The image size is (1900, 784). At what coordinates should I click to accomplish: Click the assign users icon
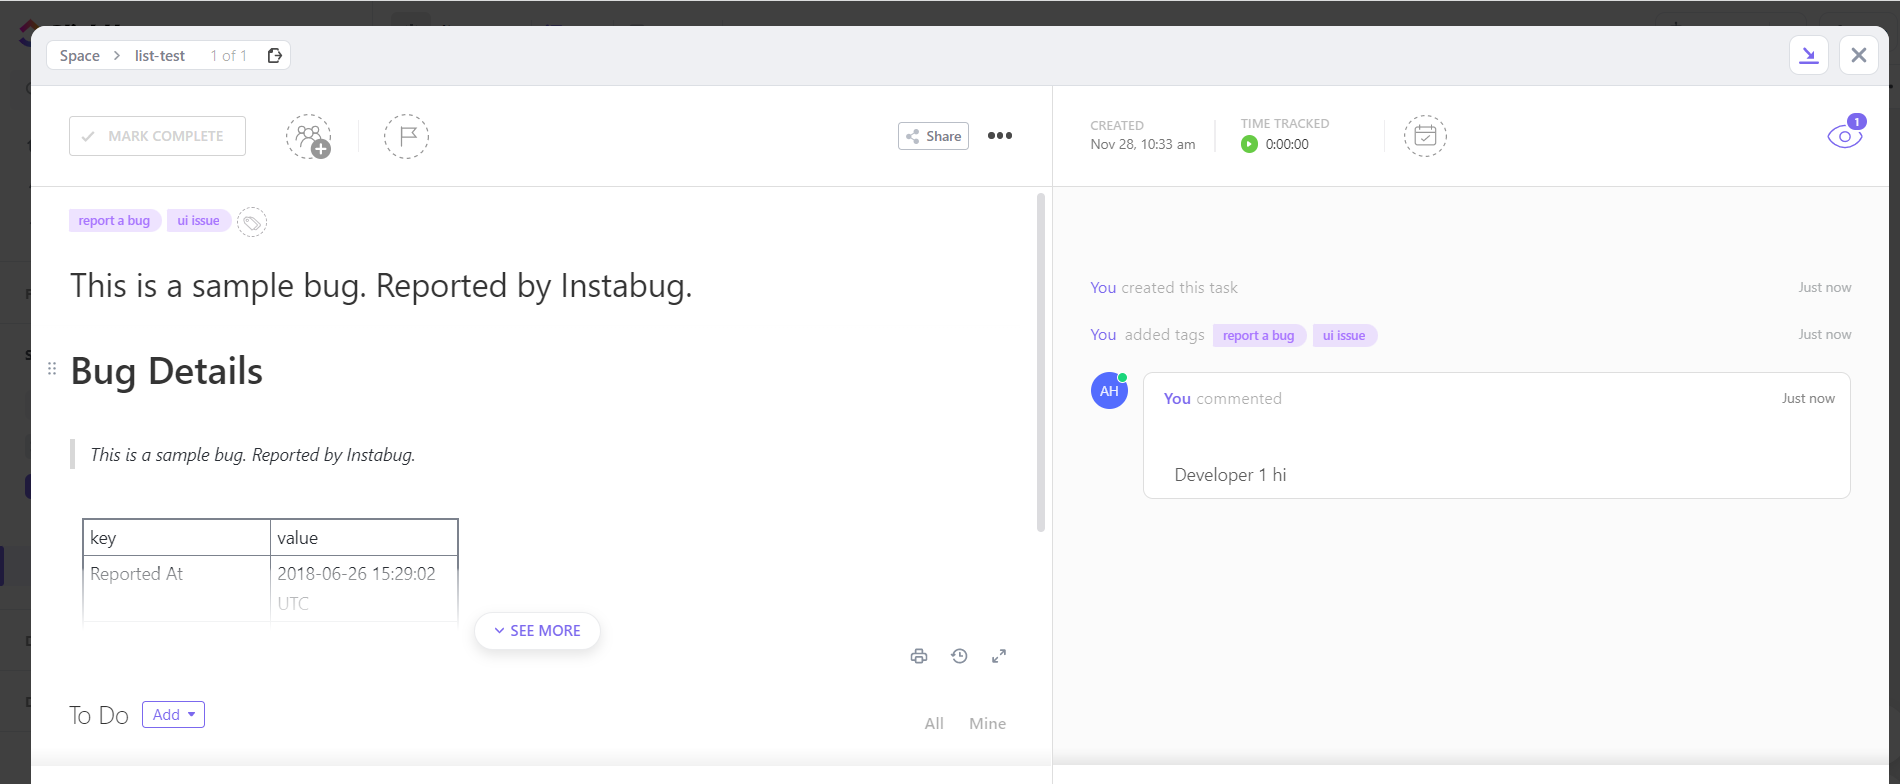(309, 136)
